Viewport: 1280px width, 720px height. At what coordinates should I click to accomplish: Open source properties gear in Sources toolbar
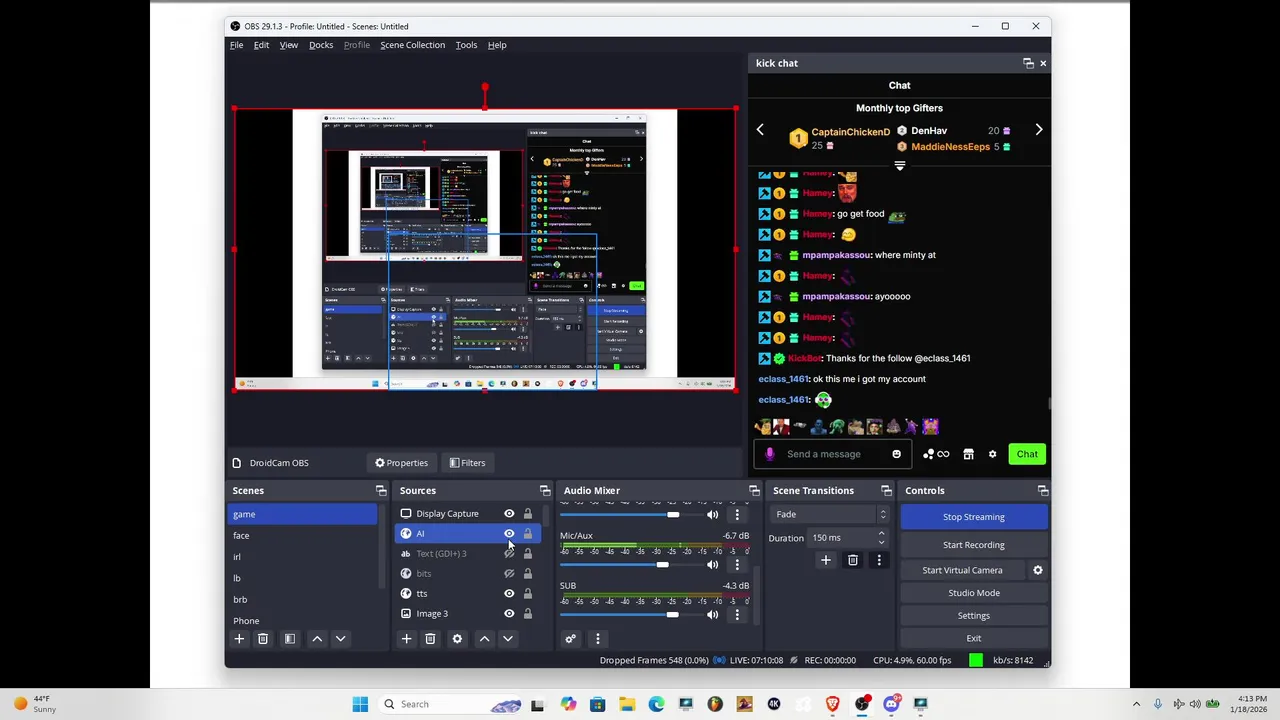tap(457, 639)
